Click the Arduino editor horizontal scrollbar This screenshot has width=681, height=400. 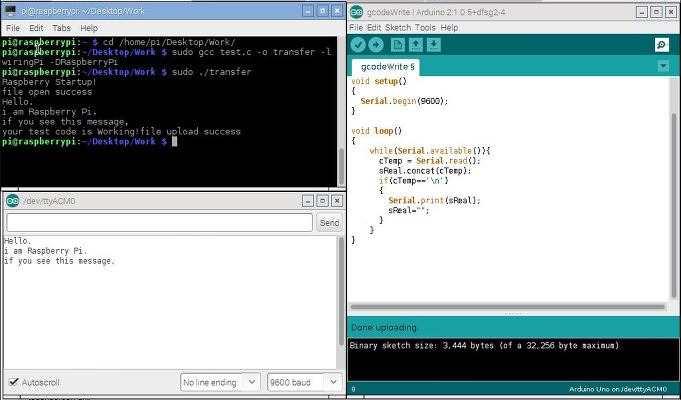[x=508, y=307]
